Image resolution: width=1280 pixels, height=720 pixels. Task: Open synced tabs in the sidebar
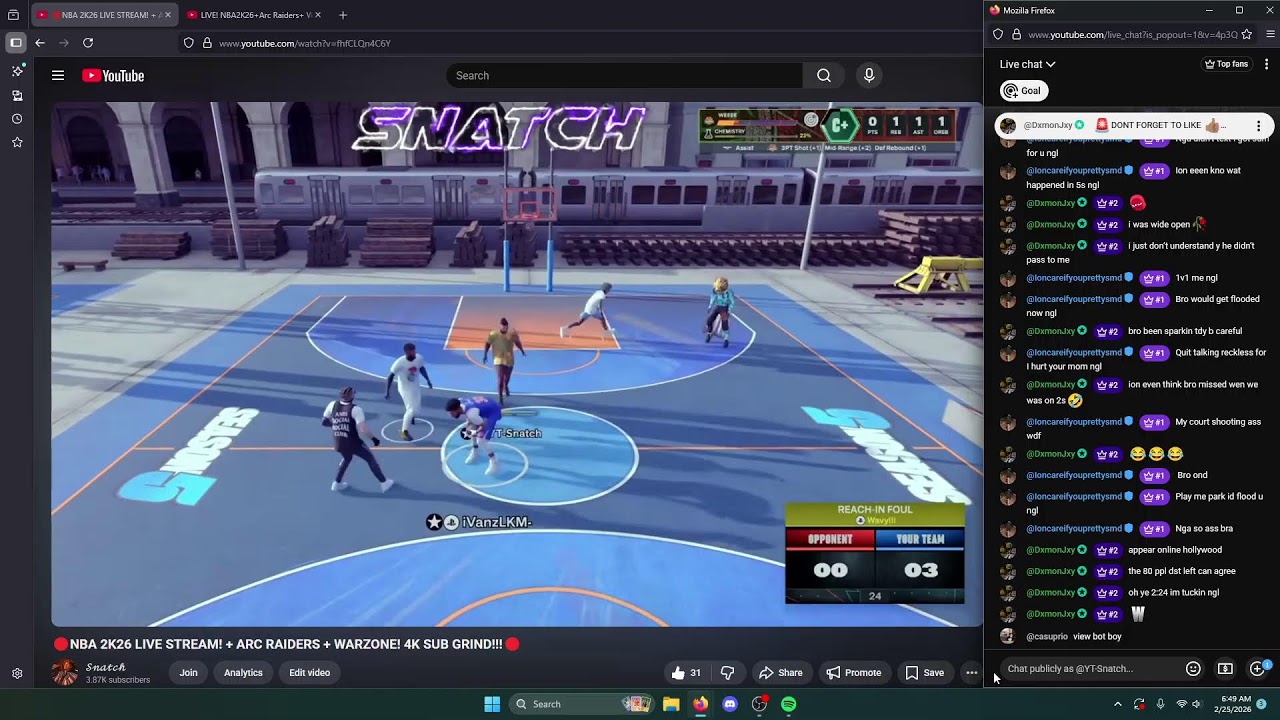pyautogui.click(x=17, y=95)
